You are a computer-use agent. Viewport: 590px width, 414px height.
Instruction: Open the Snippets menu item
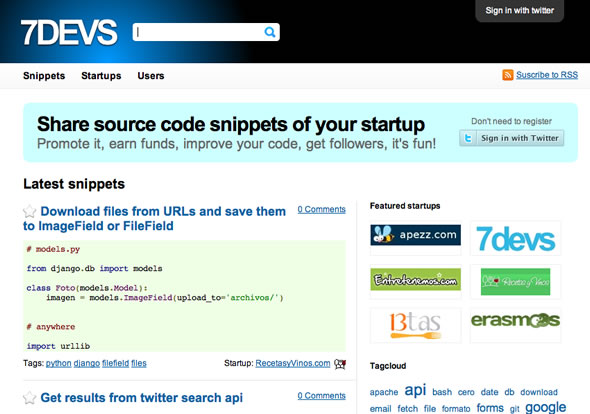click(x=44, y=76)
